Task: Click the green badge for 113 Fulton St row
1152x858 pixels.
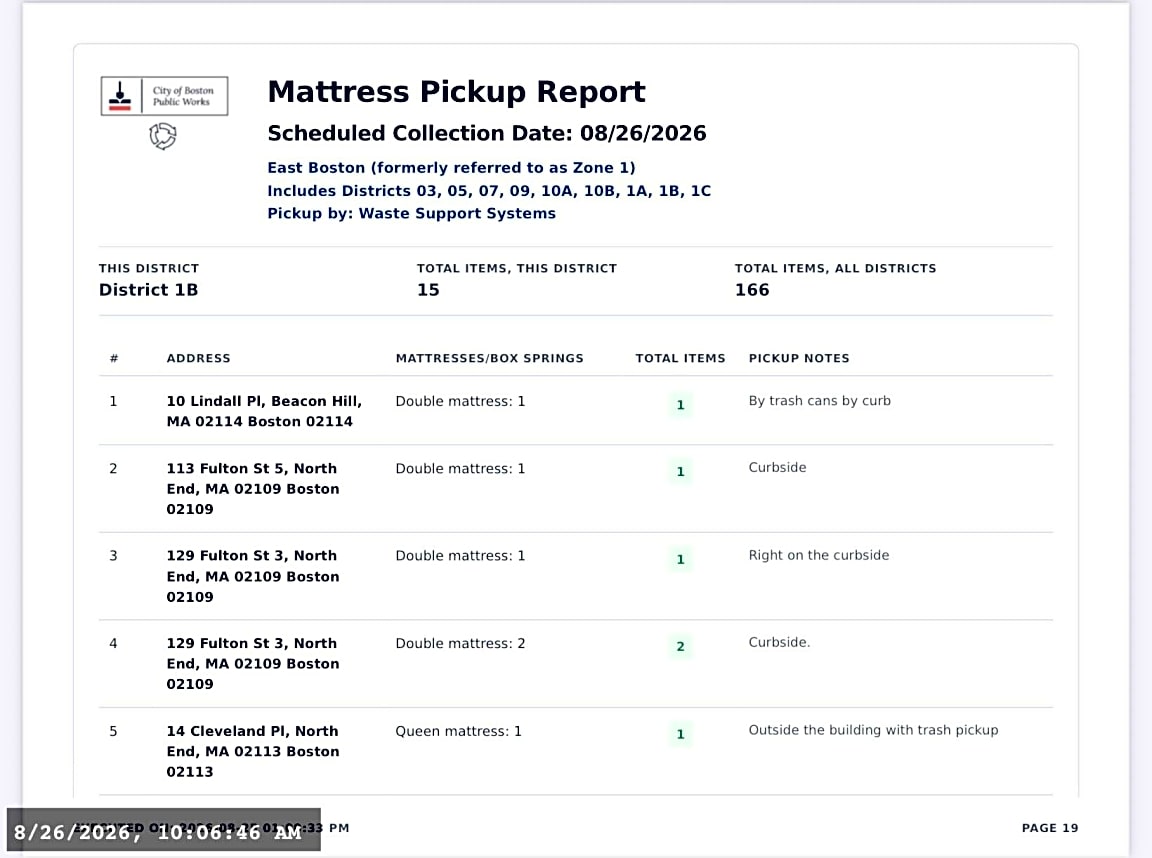Action: (x=680, y=472)
